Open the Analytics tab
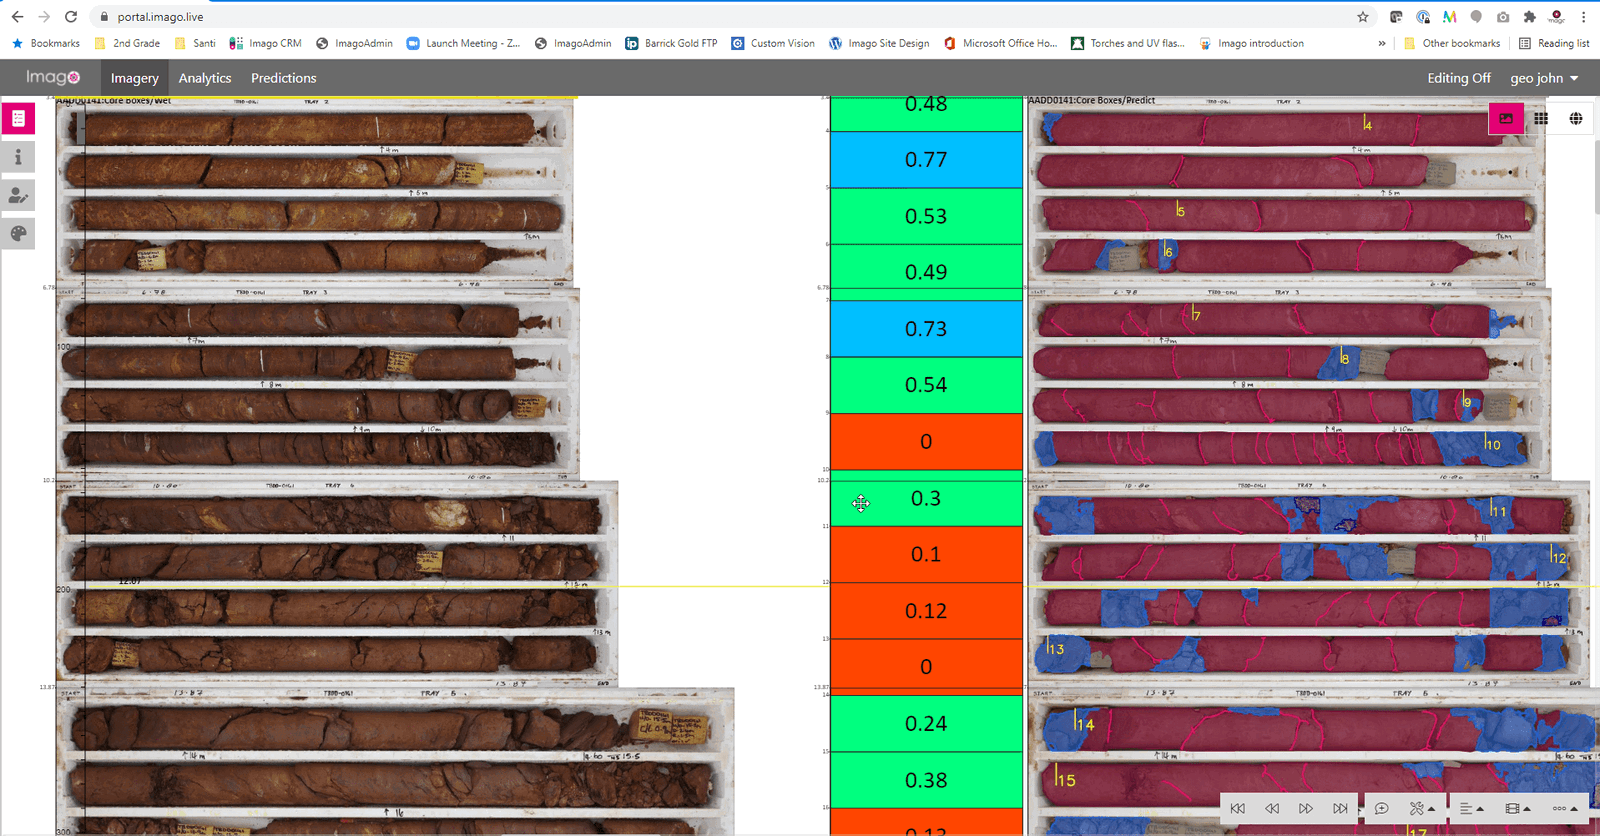The image size is (1600, 836). pyautogui.click(x=204, y=78)
